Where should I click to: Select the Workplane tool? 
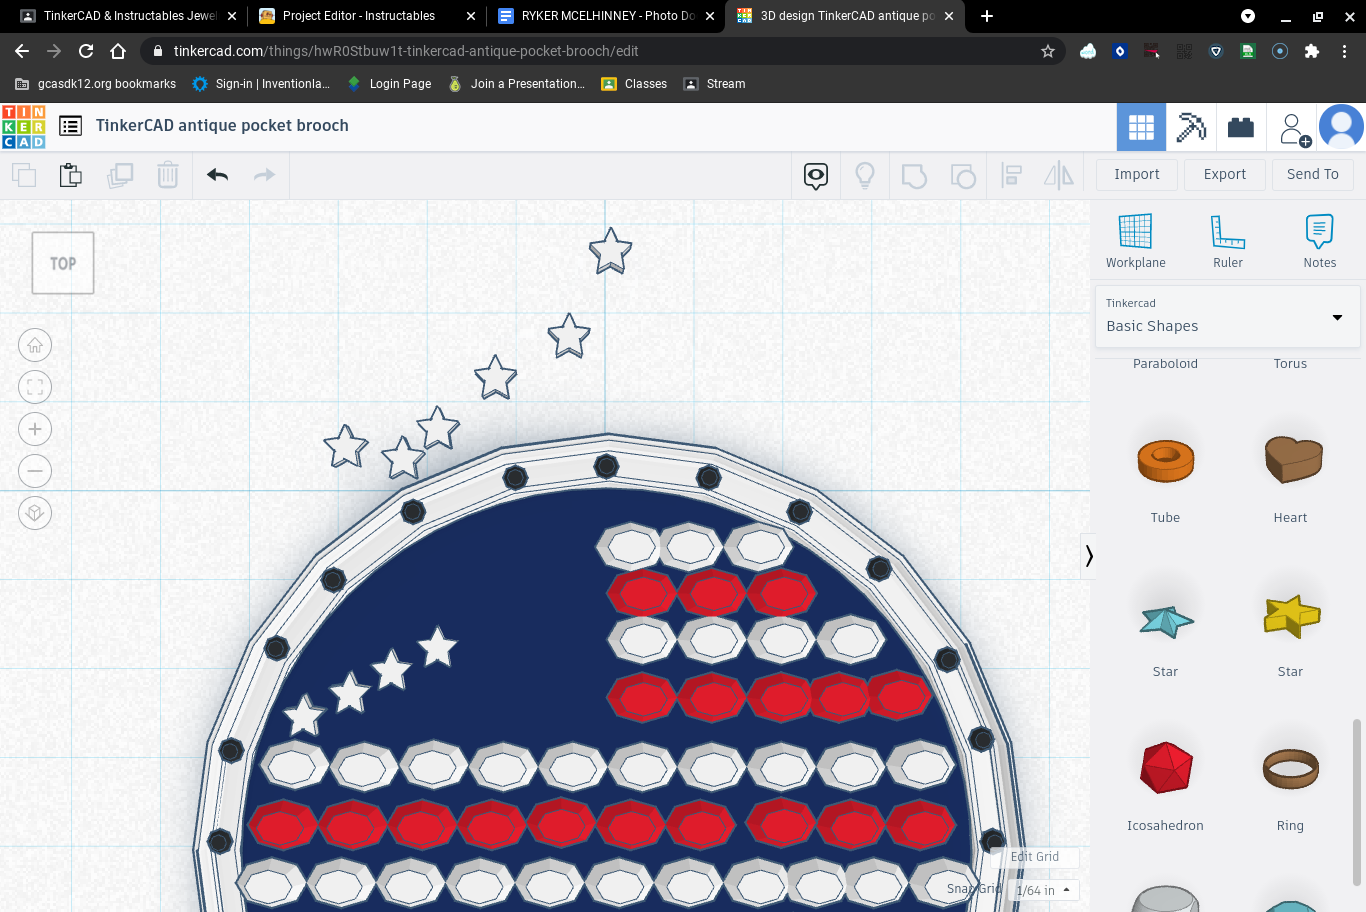click(x=1135, y=241)
